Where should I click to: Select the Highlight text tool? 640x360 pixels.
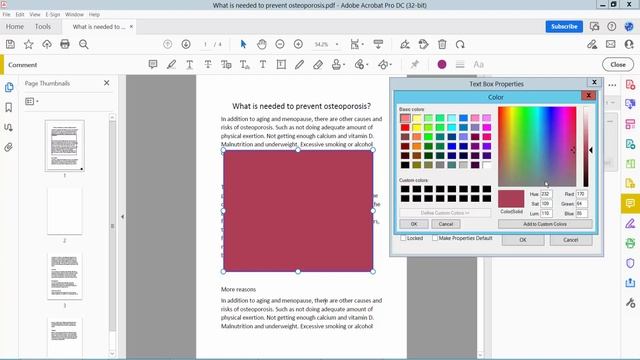171,64
